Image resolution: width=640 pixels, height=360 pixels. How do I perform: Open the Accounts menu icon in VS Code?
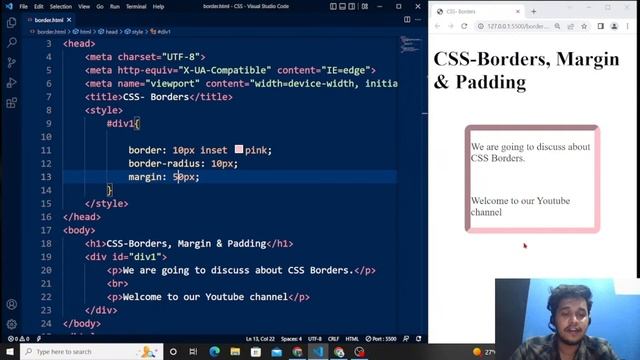click(11, 304)
